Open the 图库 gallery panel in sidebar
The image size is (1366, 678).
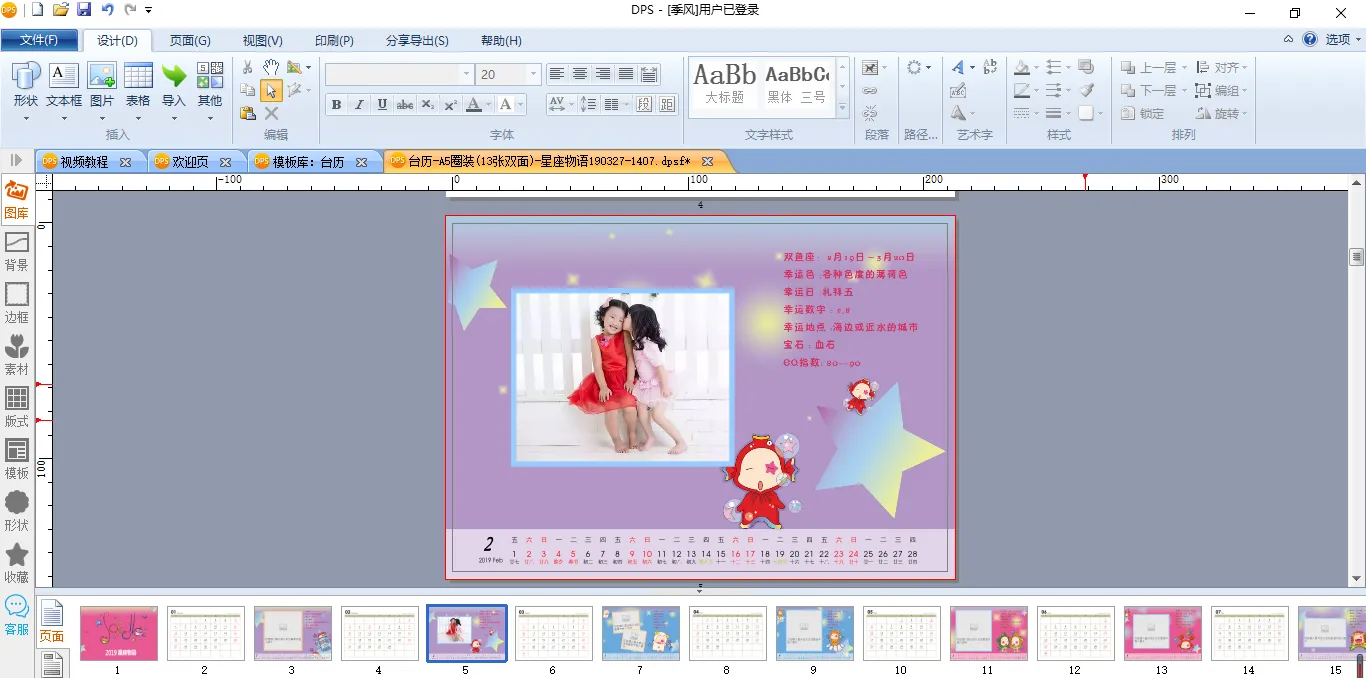(16, 199)
